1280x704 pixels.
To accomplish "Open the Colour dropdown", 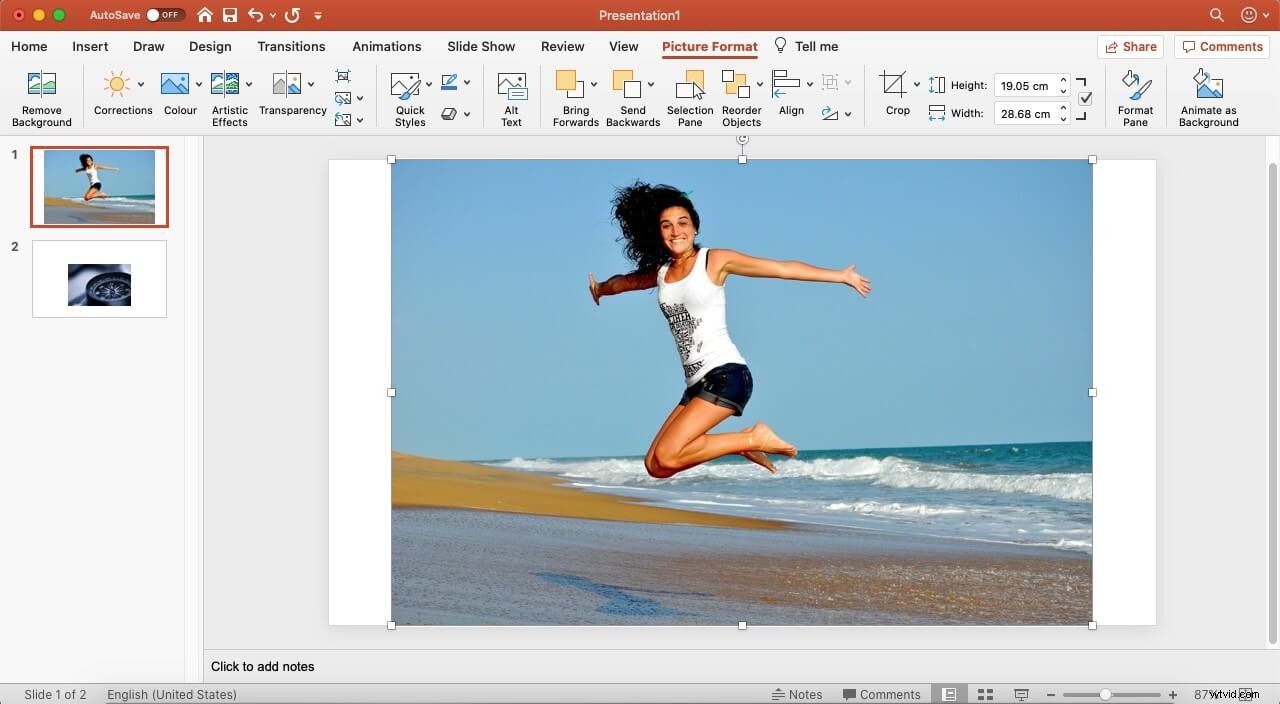I will tap(199, 83).
